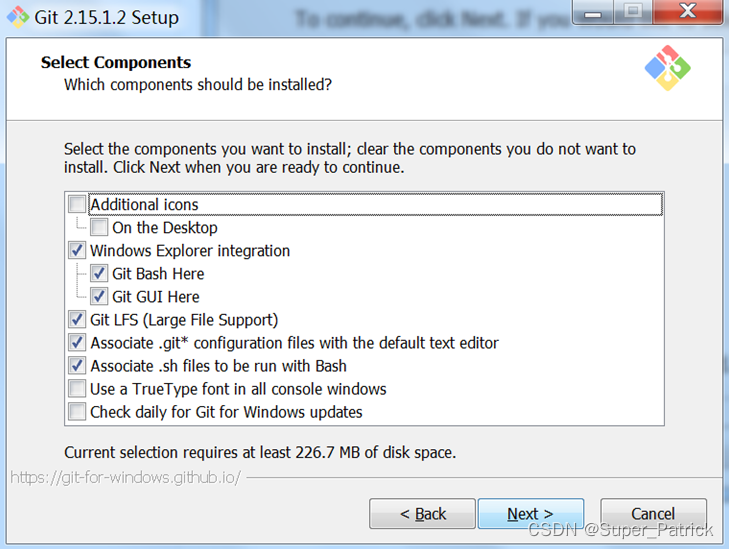Select the Additional icons tree label
The height and width of the screenshot is (549, 729).
pyautogui.click(x=144, y=205)
